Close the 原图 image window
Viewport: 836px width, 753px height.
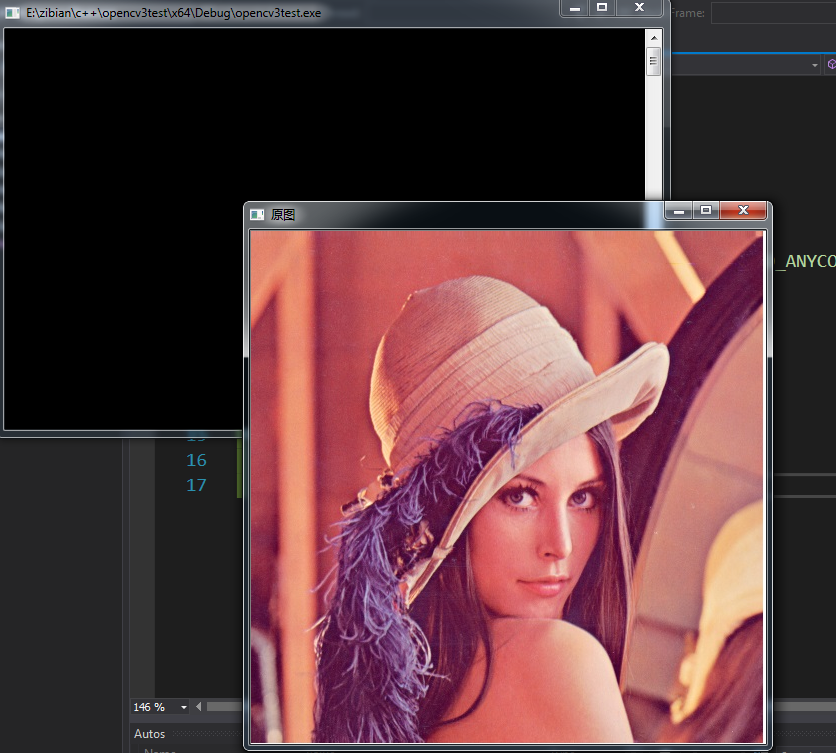coord(743,210)
